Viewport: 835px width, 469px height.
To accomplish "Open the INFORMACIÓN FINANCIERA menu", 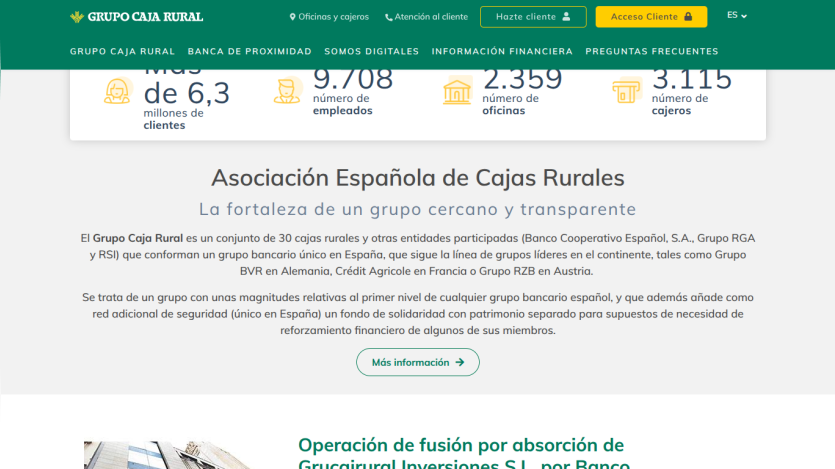I will [502, 51].
